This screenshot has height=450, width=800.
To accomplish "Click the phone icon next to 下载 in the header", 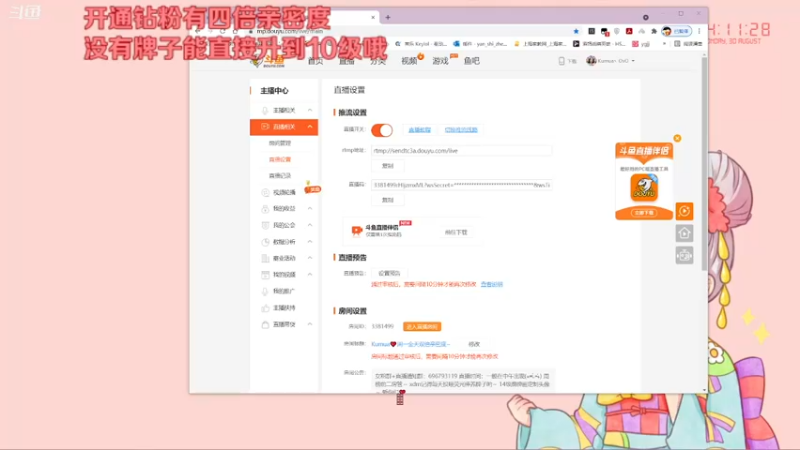I will click(561, 61).
